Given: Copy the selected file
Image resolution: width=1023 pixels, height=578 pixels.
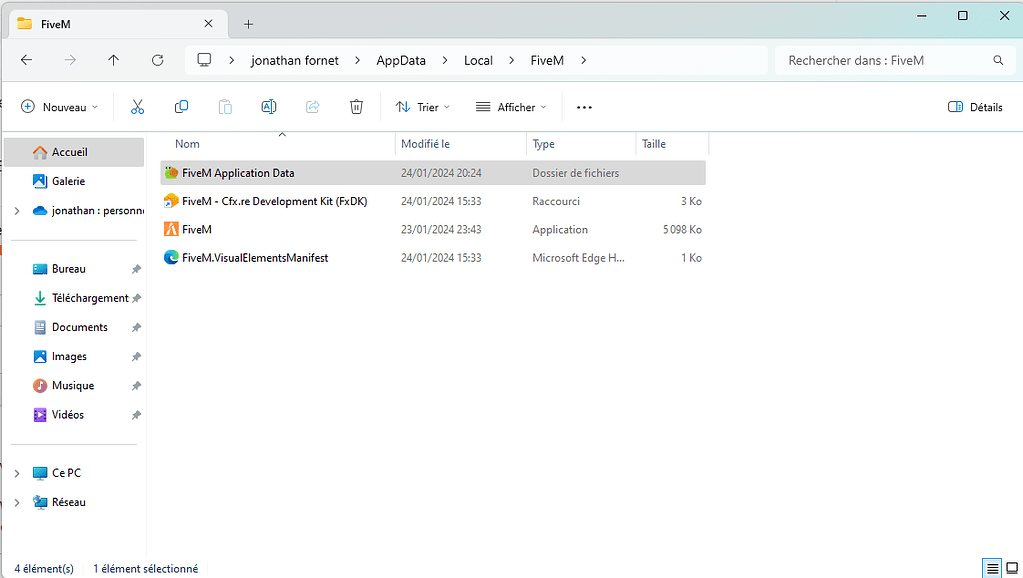Looking at the screenshot, I should (181, 107).
